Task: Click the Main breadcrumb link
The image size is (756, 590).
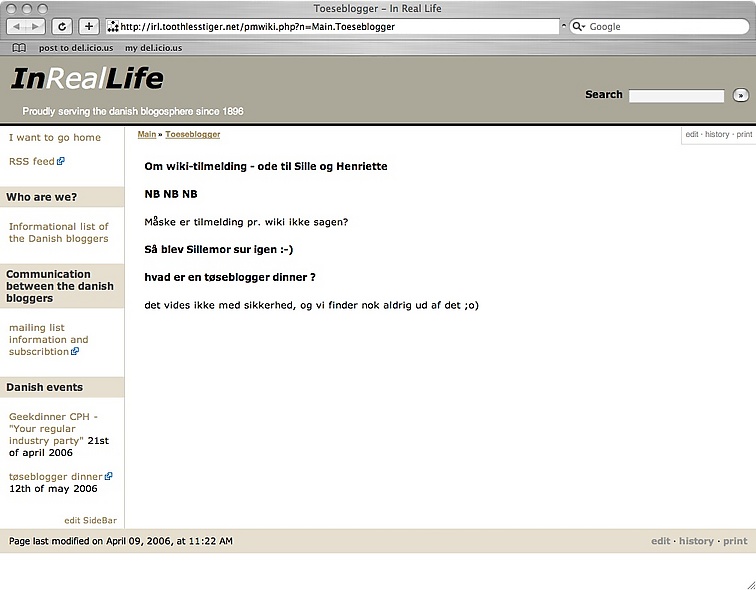Action: tap(147, 134)
